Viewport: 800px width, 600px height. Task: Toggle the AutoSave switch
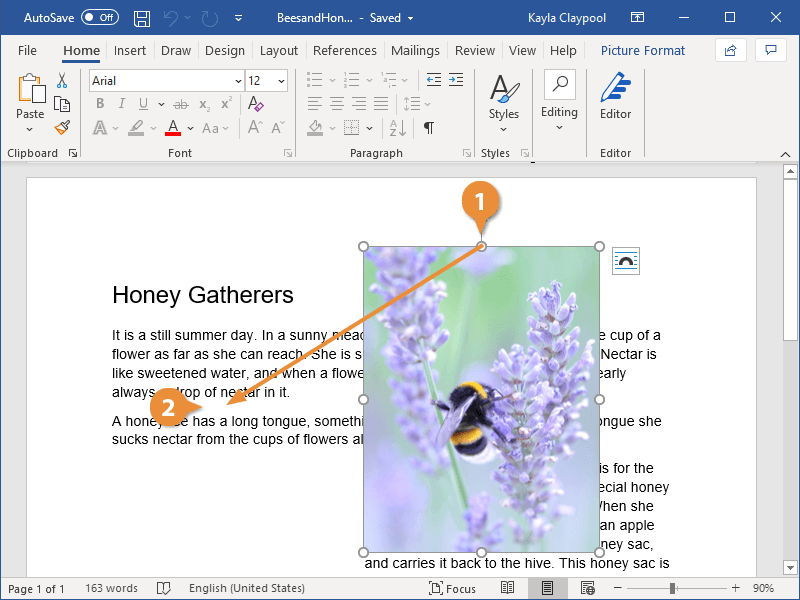[x=99, y=18]
